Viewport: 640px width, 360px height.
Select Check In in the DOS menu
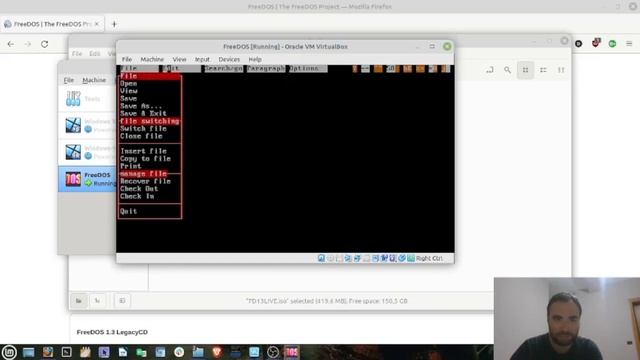click(137, 196)
